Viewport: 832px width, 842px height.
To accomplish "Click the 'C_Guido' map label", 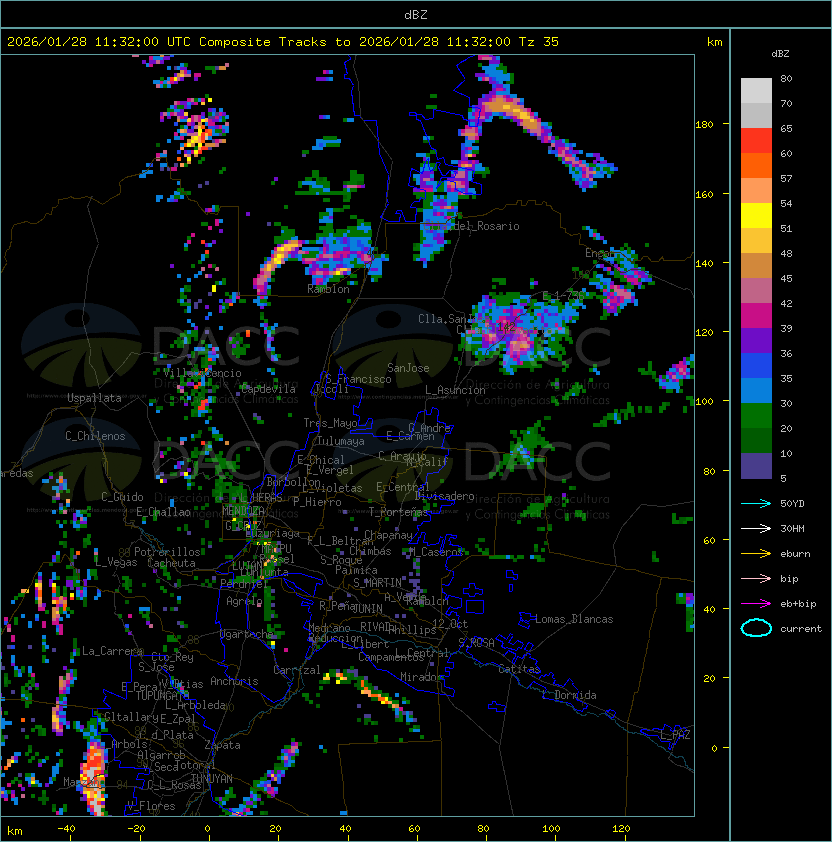I will coord(122,497).
